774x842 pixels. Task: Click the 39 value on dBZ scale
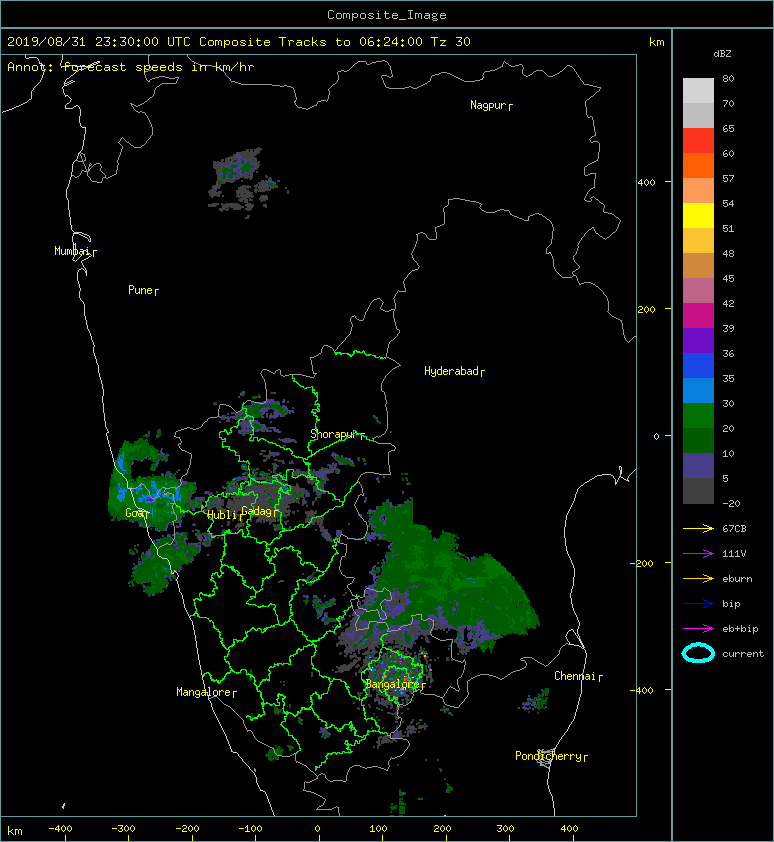tap(728, 329)
